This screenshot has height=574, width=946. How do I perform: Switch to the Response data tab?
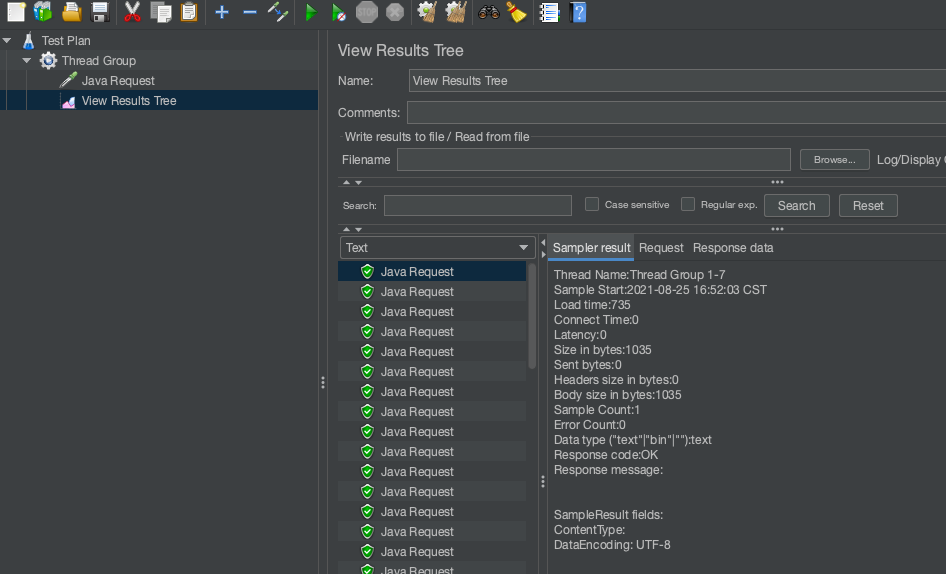[733, 247]
